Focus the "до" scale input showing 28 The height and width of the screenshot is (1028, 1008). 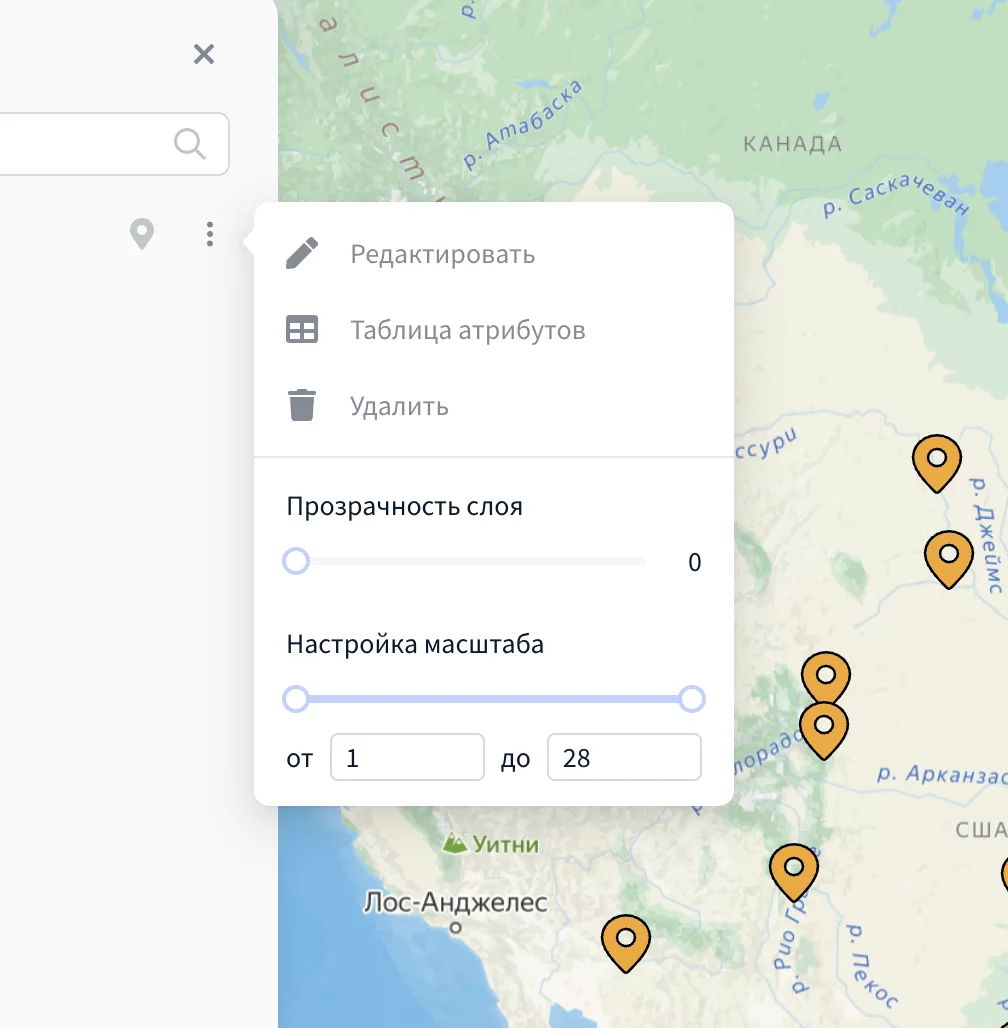(x=624, y=758)
